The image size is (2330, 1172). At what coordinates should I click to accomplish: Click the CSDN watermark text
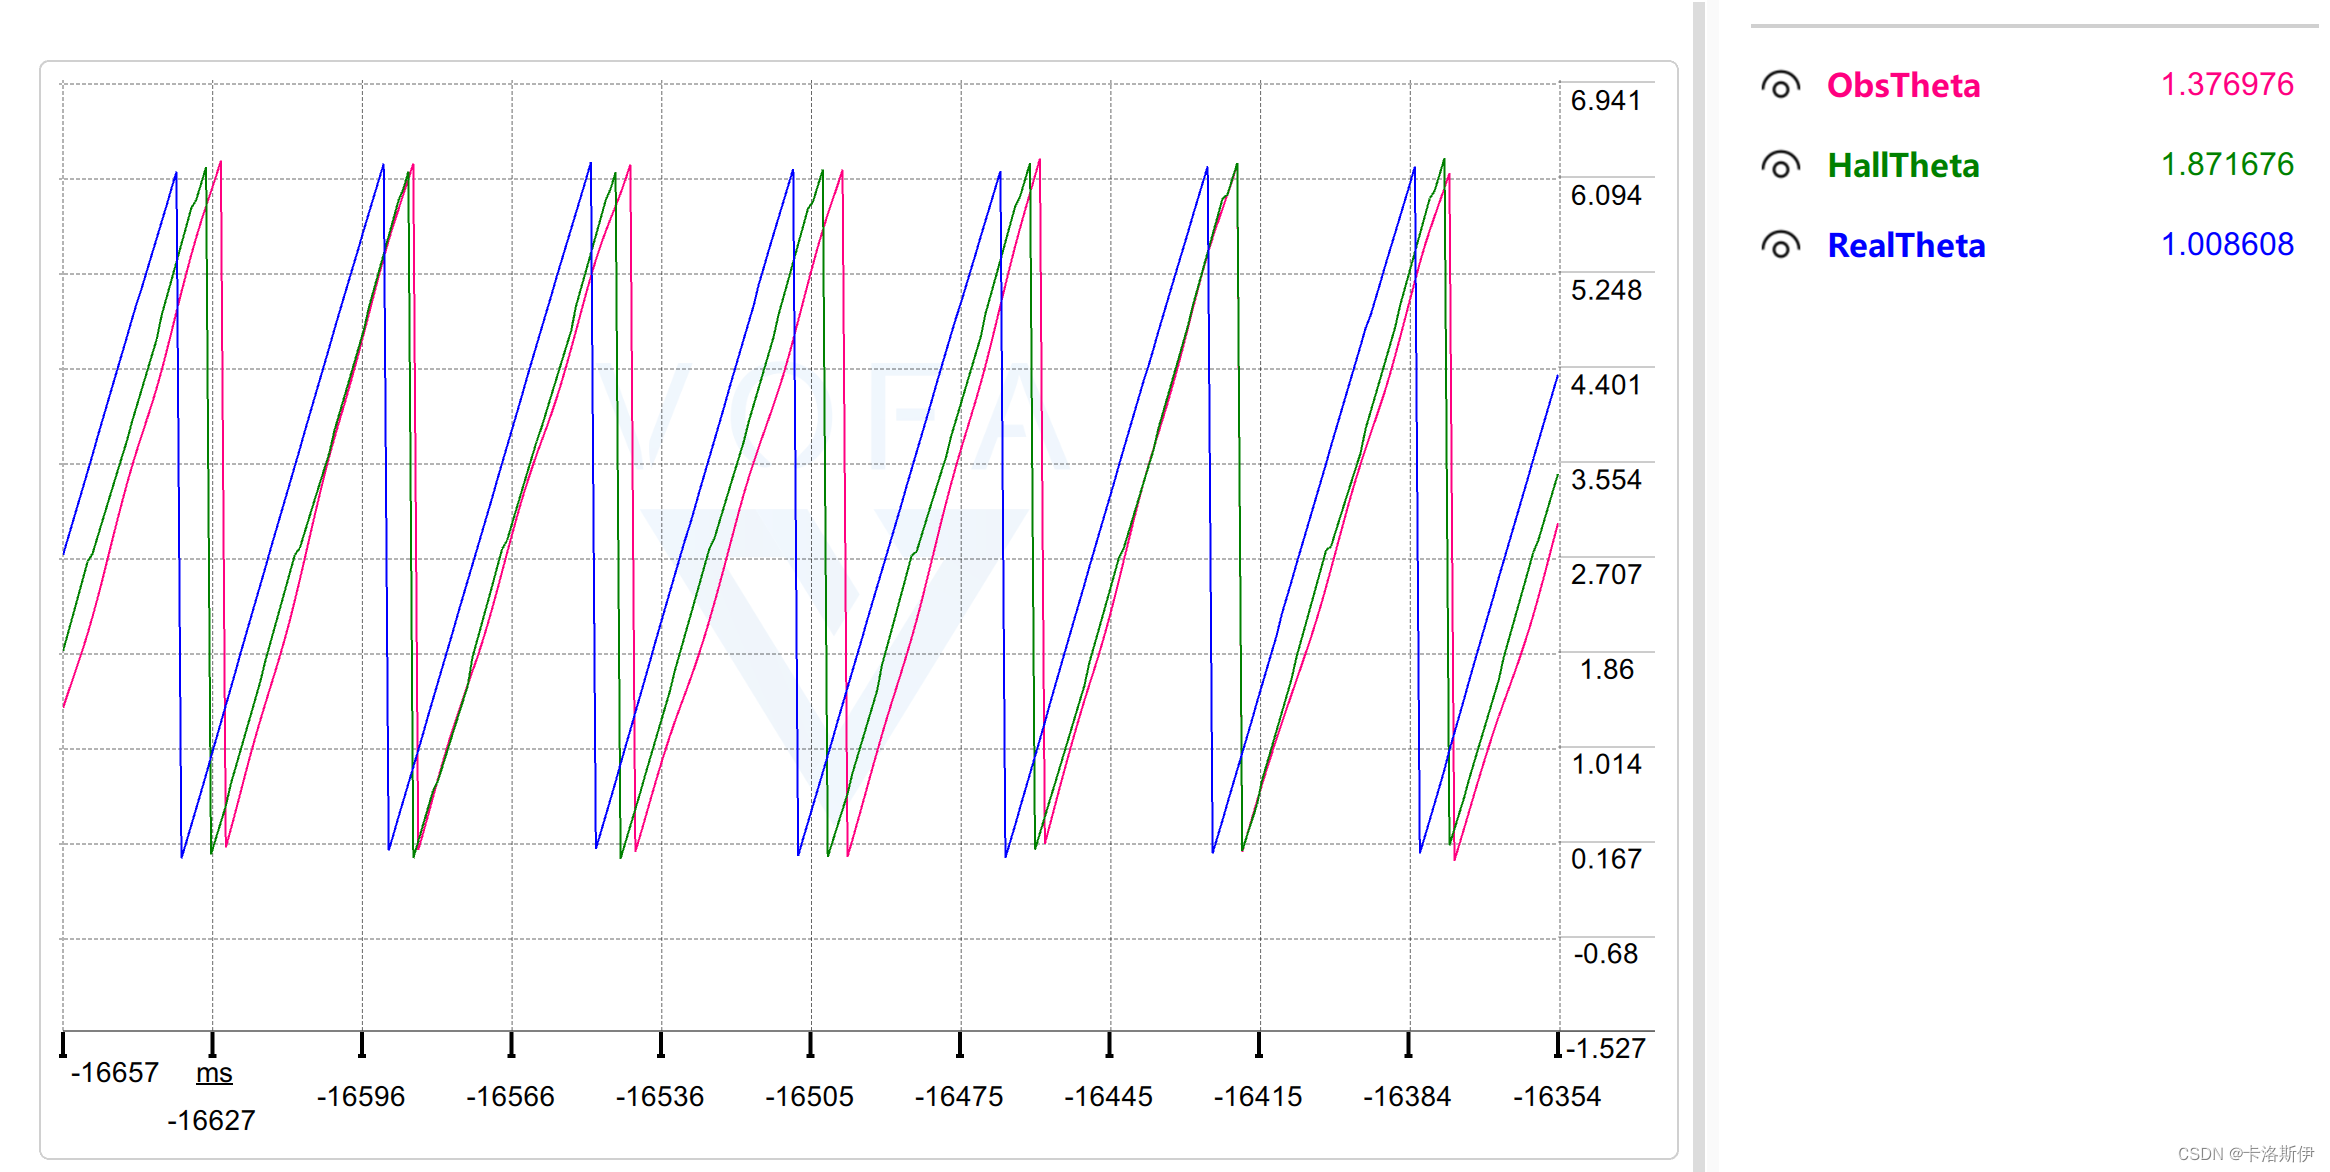click(x=2245, y=1154)
